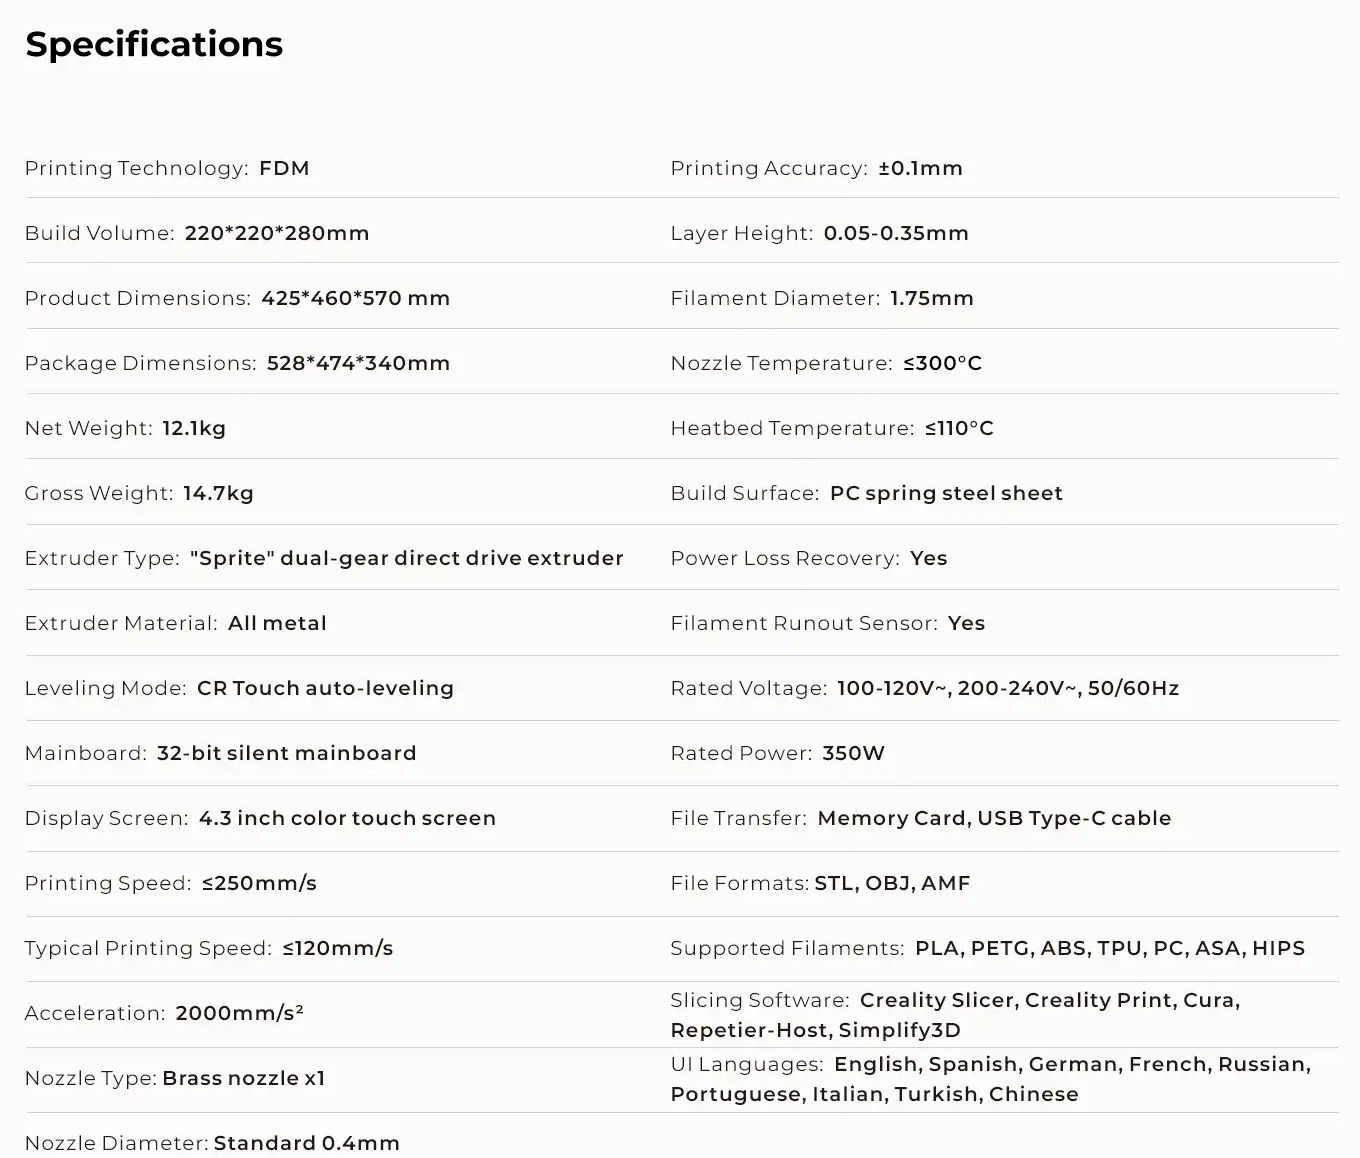Select the Build Volume 220*220*280mm value
This screenshot has width=1360, height=1158.
[276, 233]
